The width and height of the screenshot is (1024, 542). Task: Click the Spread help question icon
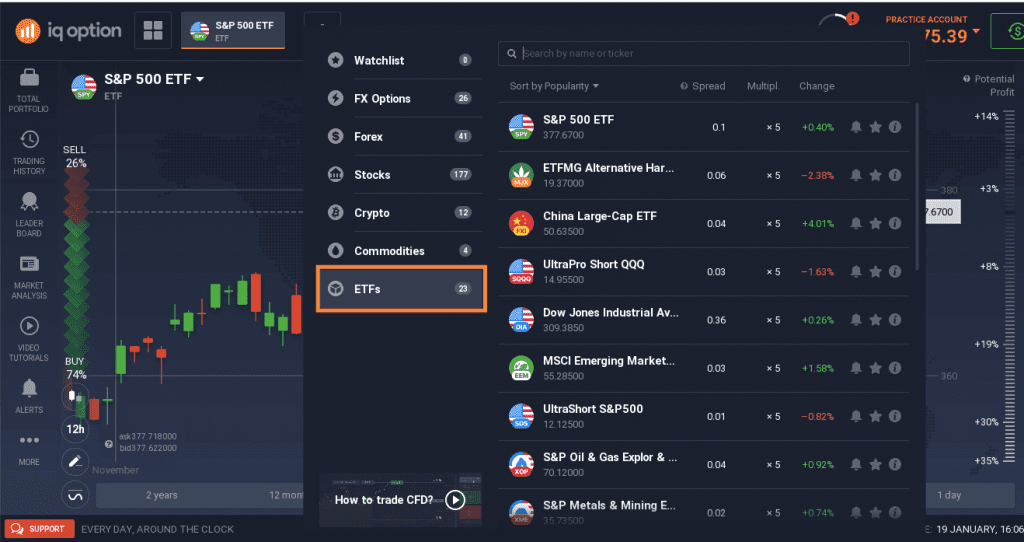click(684, 86)
